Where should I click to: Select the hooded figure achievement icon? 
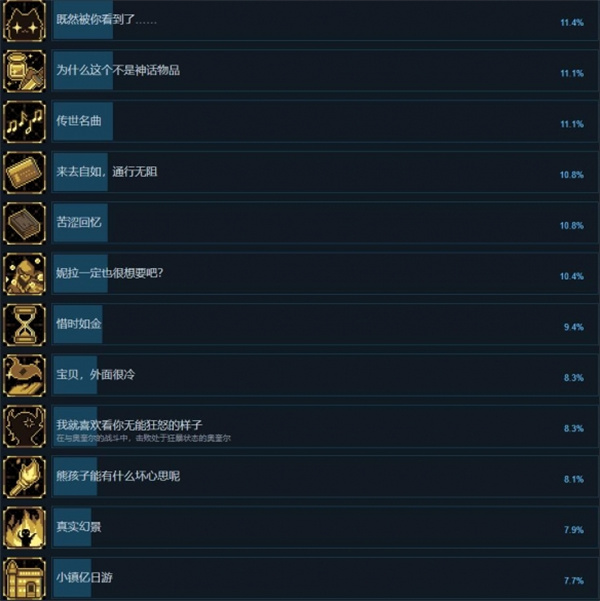[24, 274]
